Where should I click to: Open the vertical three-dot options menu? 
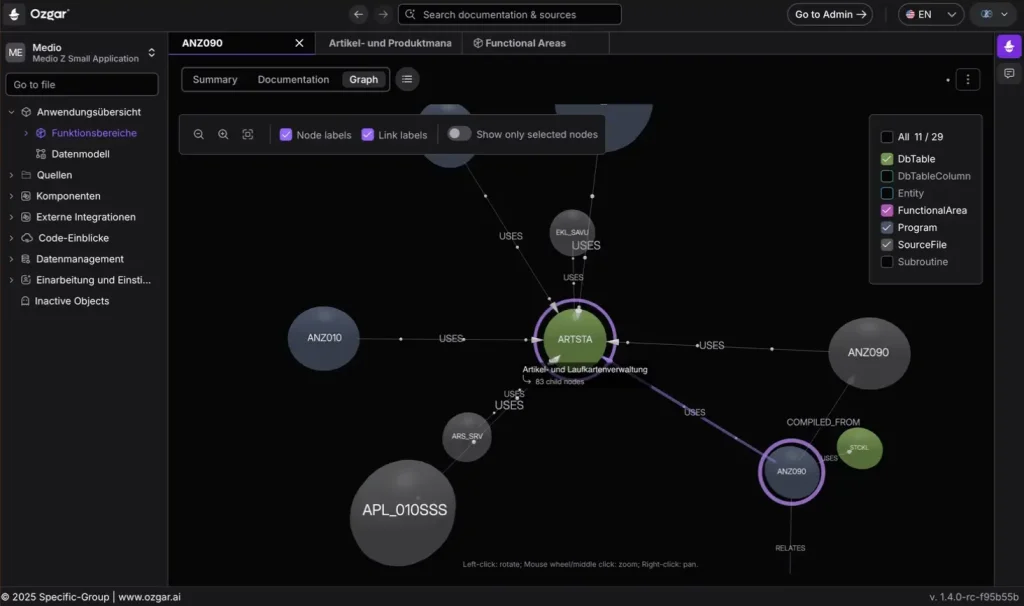(967, 80)
